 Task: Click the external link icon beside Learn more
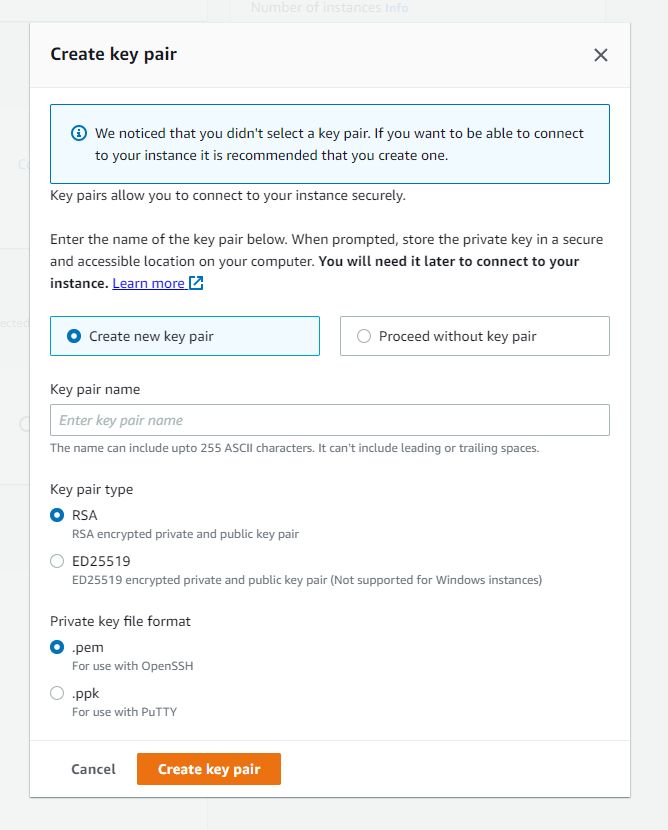(196, 283)
